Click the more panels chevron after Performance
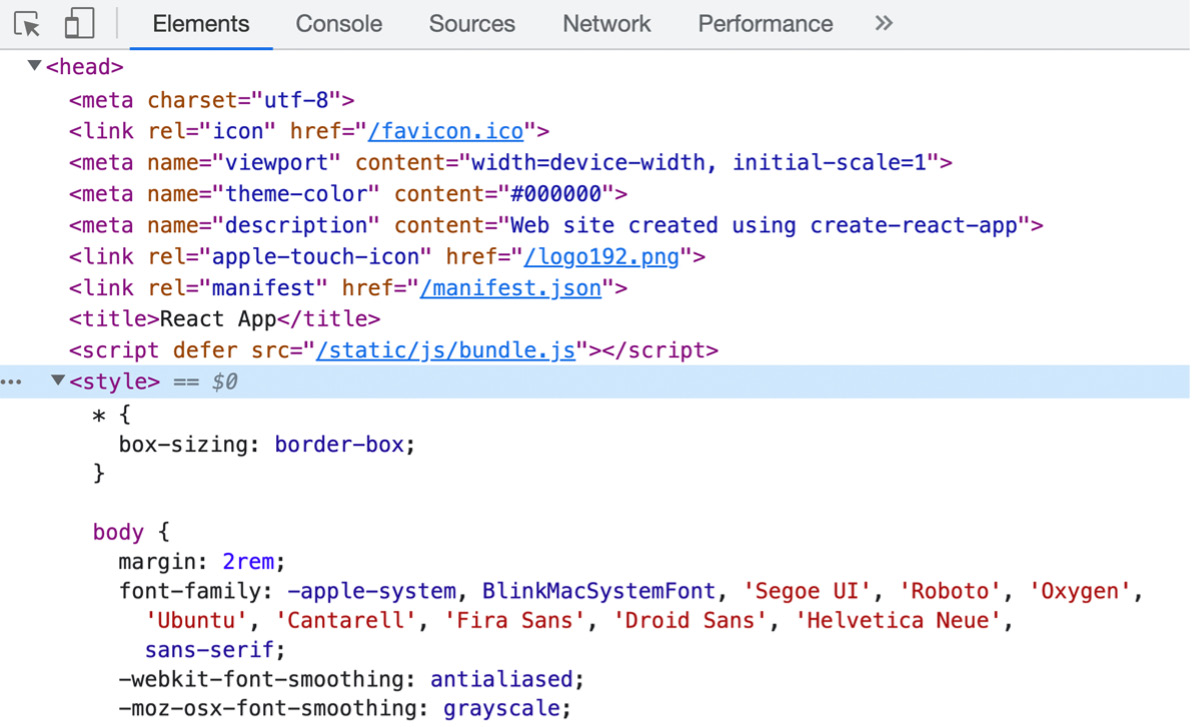Screen dimensions: 1194x727 click(883, 23)
